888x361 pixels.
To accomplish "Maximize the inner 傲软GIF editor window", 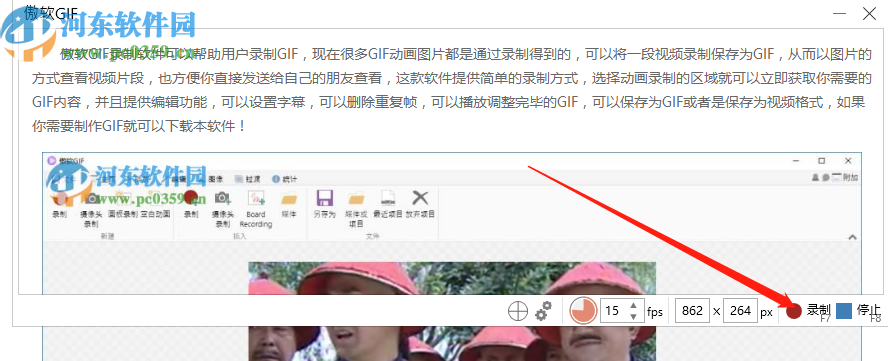I will [x=822, y=161].
